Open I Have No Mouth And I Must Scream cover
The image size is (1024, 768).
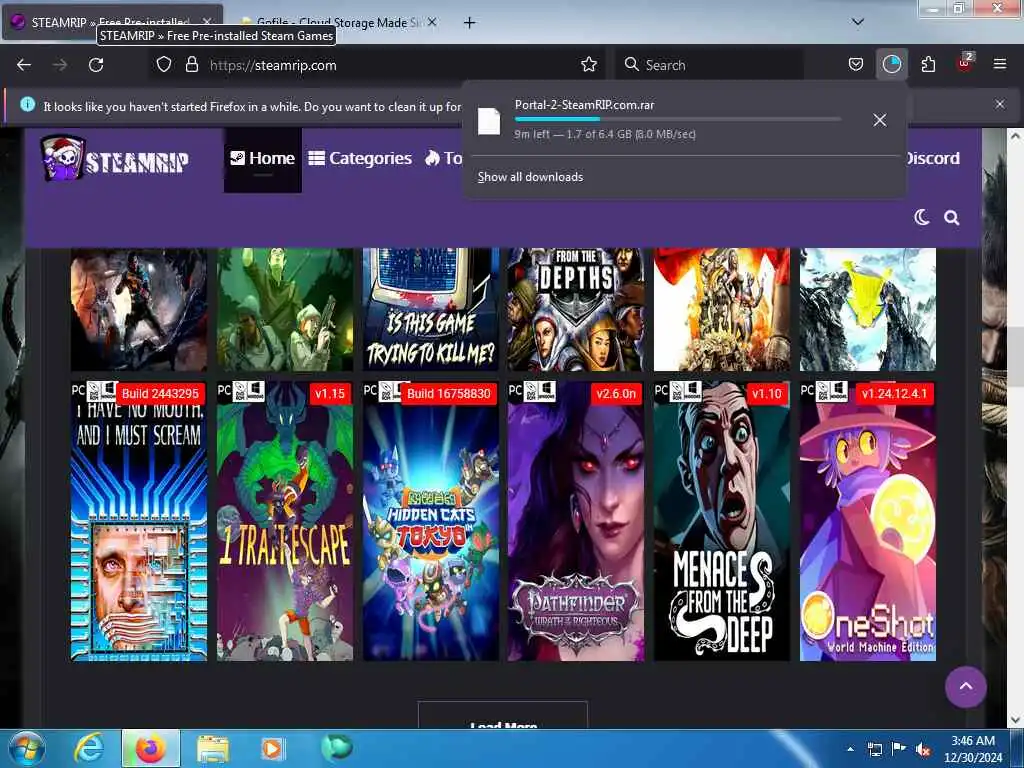[138, 522]
